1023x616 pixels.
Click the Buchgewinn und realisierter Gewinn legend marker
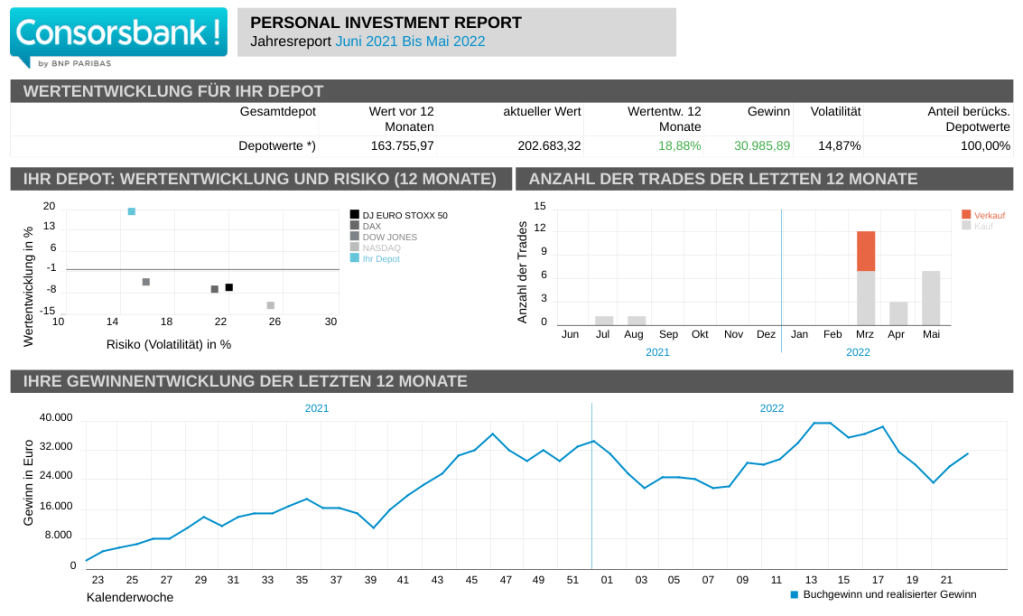(x=795, y=594)
